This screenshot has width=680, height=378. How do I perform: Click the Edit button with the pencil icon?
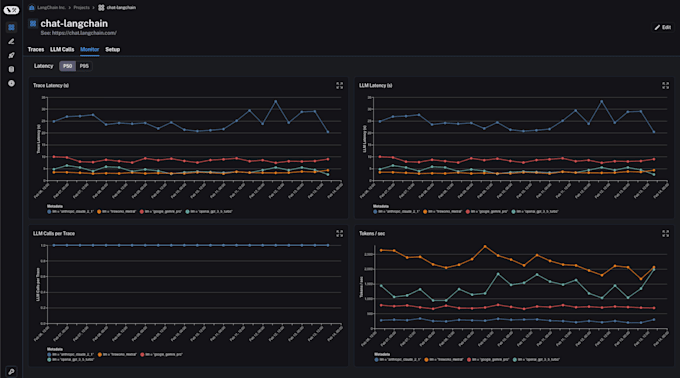click(663, 27)
